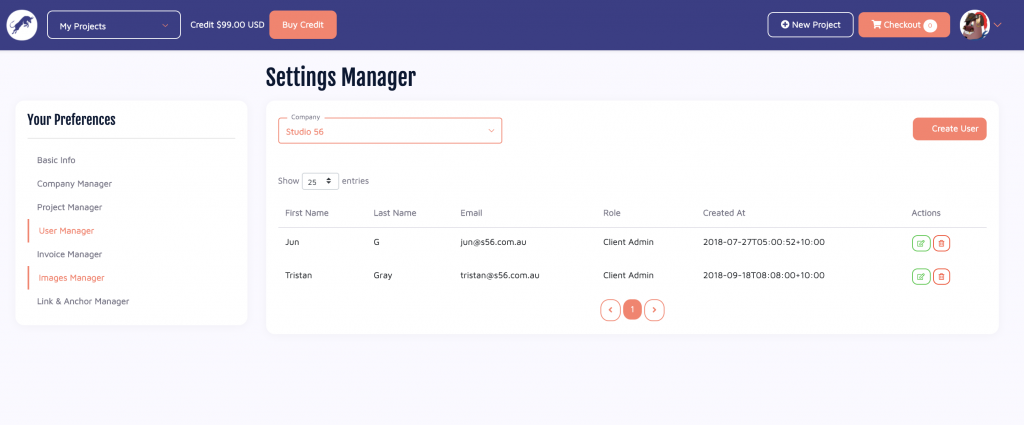Open Basic Info preferences
The width and height of the screenshot is (1024, 425).
point(56,160)
